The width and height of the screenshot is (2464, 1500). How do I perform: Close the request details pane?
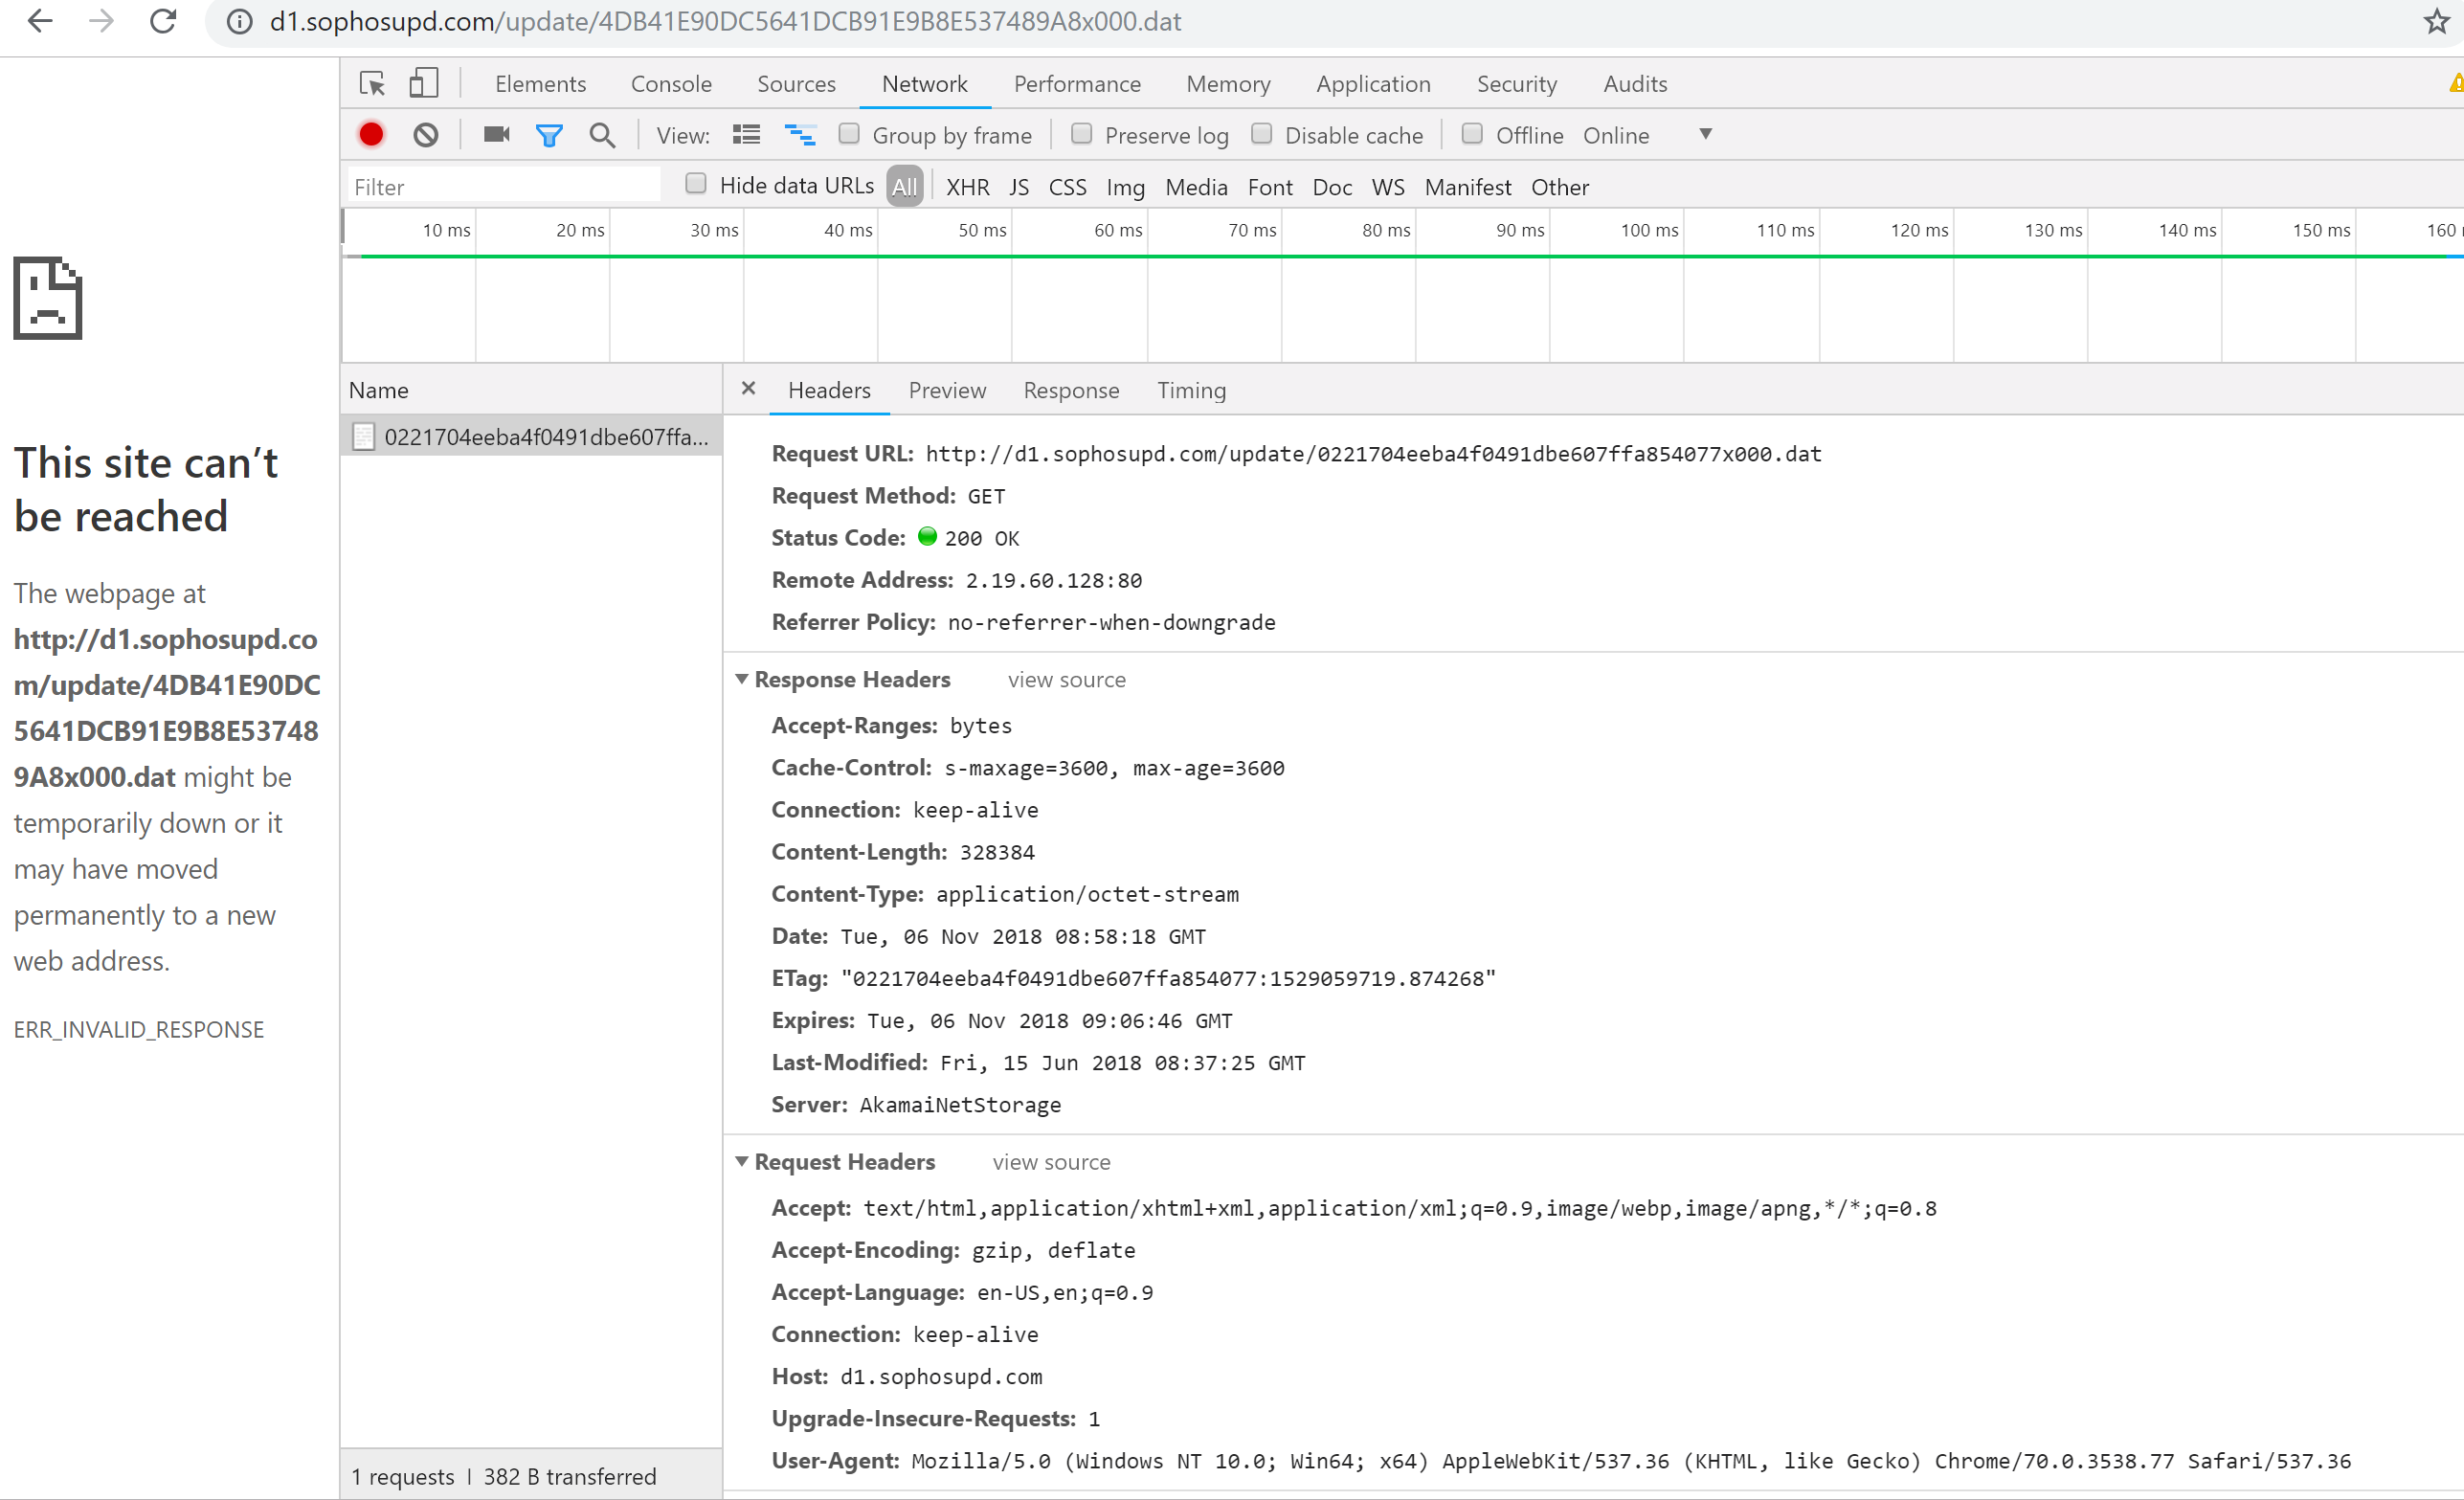748,389
